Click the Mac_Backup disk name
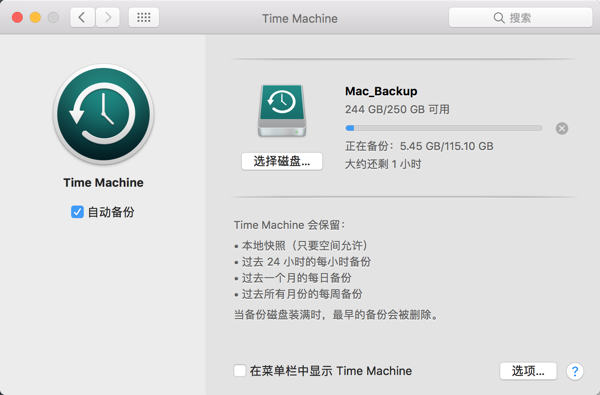 (x=381, y=91)
